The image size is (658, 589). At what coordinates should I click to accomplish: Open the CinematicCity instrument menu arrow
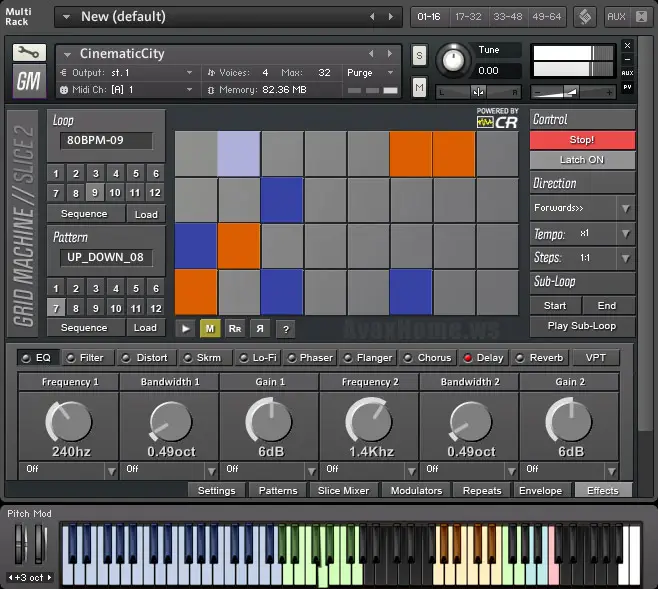tap(67, 54)
